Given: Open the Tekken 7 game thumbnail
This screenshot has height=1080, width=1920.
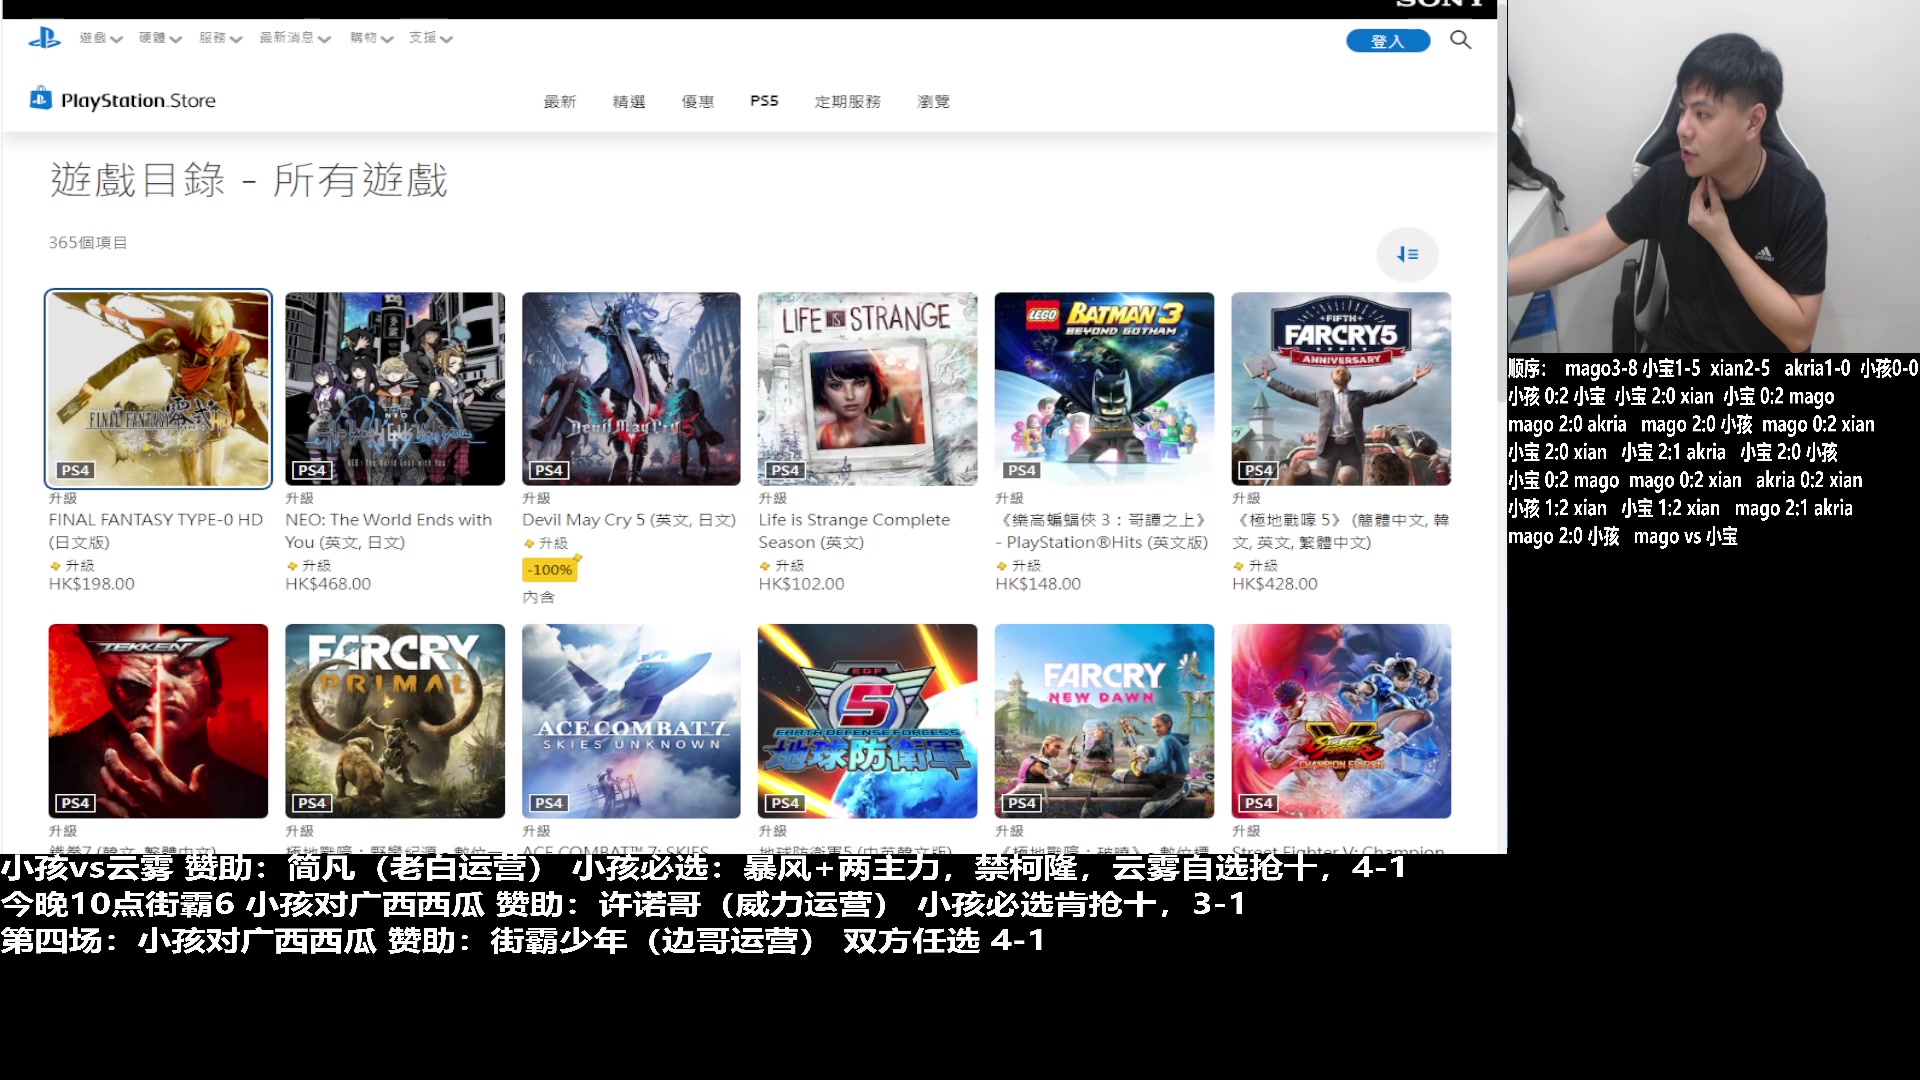Looking at the screenshot, I should coord(158,721).
